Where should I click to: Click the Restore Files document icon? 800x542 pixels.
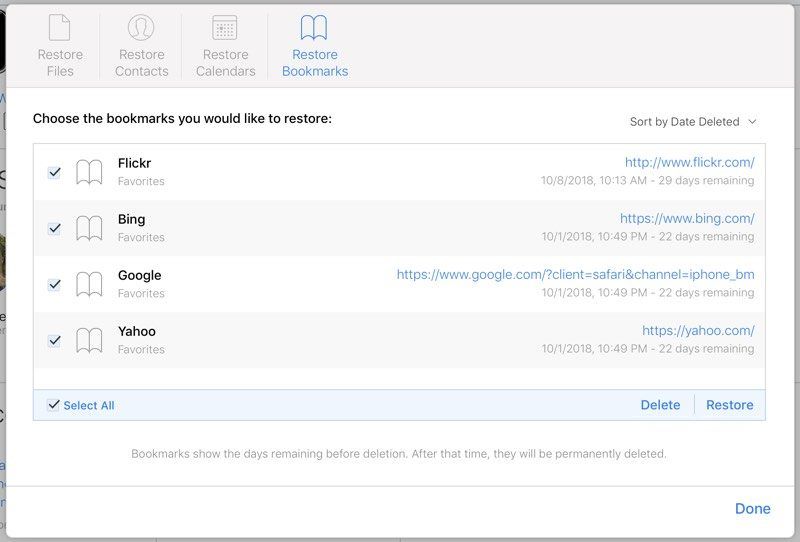coord(60,27)
